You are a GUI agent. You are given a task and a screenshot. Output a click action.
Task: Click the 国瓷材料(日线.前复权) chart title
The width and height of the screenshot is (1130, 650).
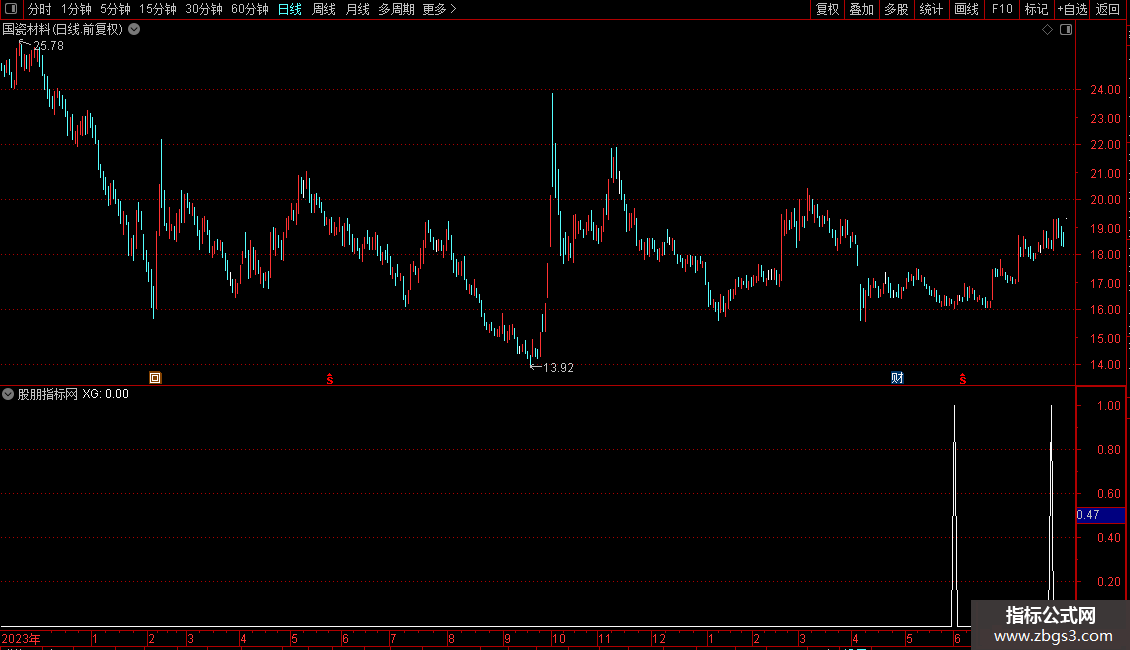[x=63, y=30]
